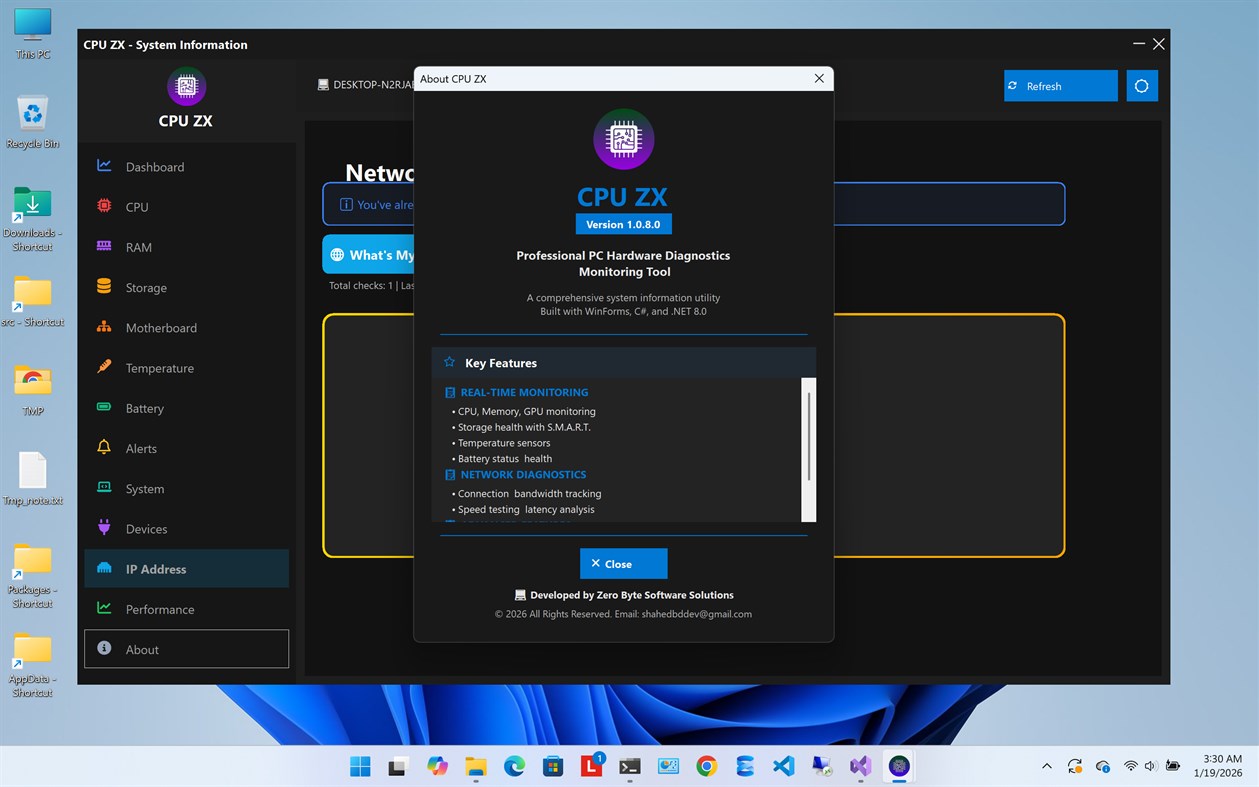Click the globe icon on What's My button
1259x787 pixels.
pos(337,255)
